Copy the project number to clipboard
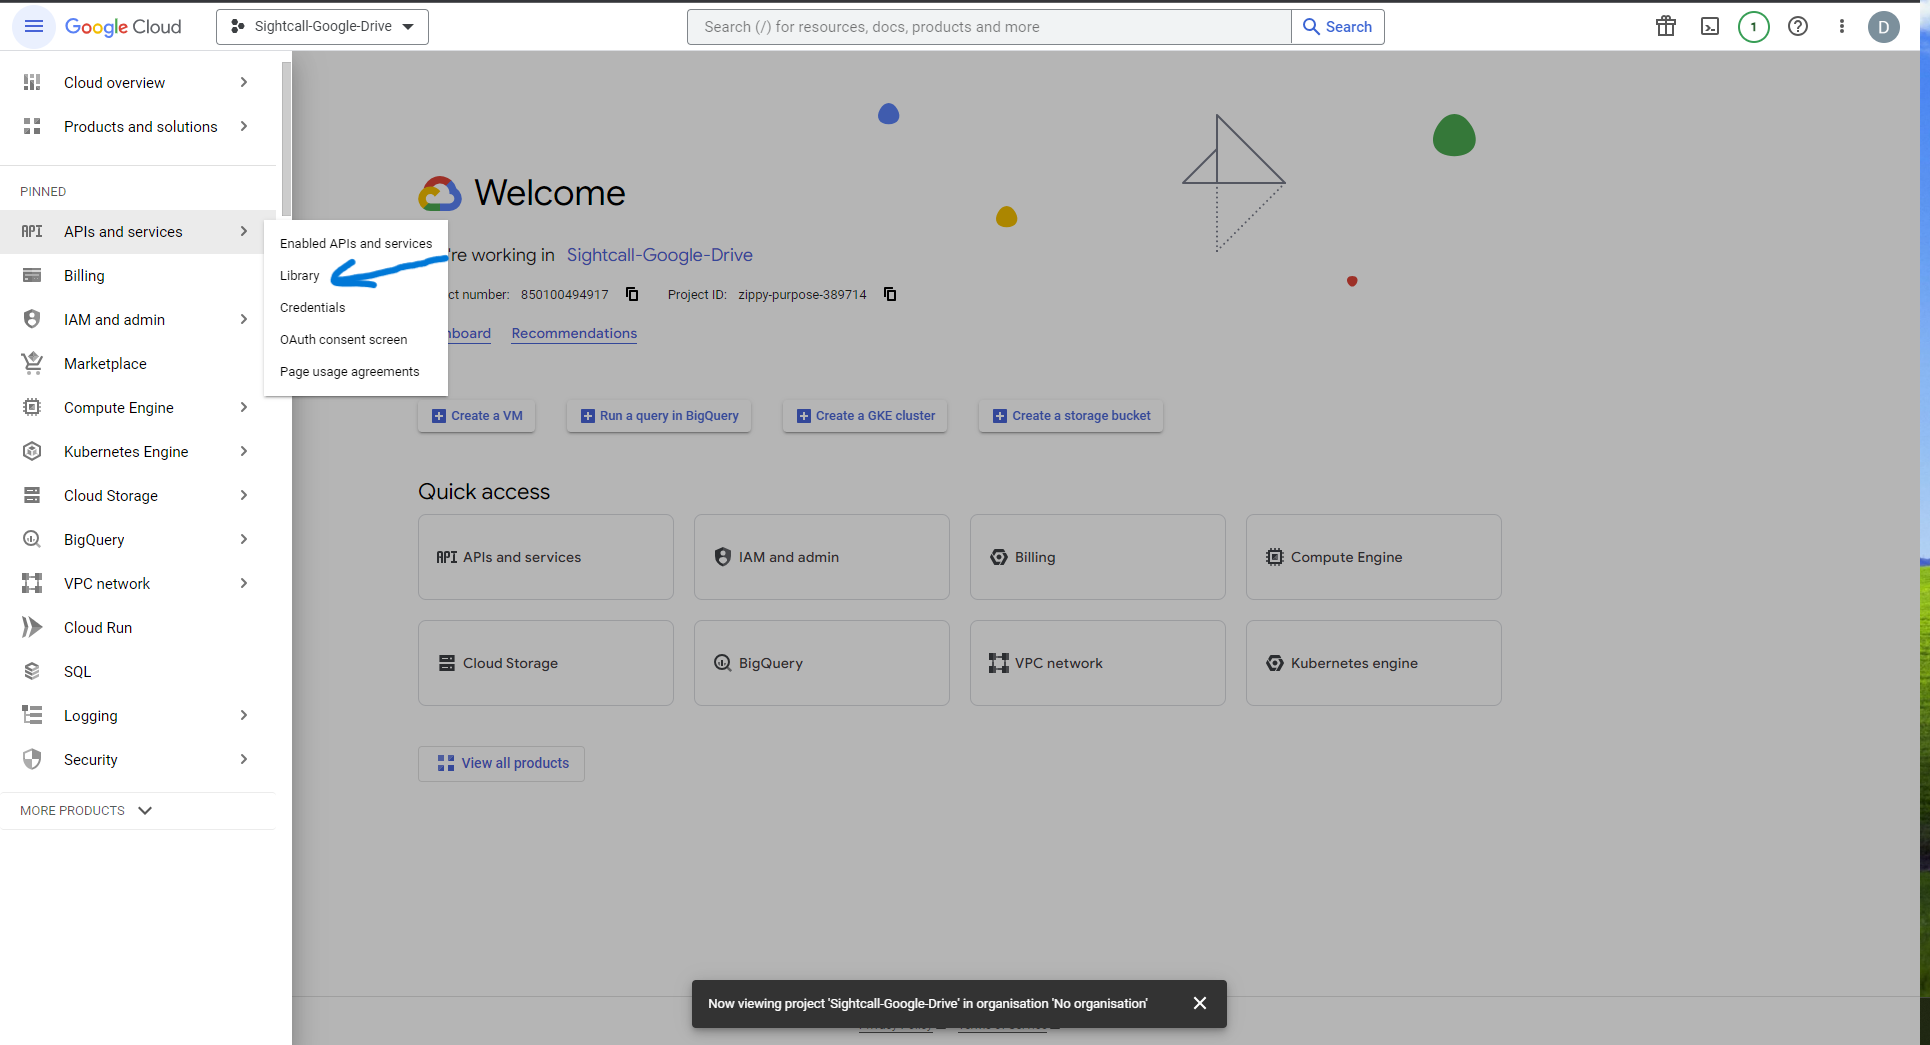1930x1045 pixels. pos(632,294)
